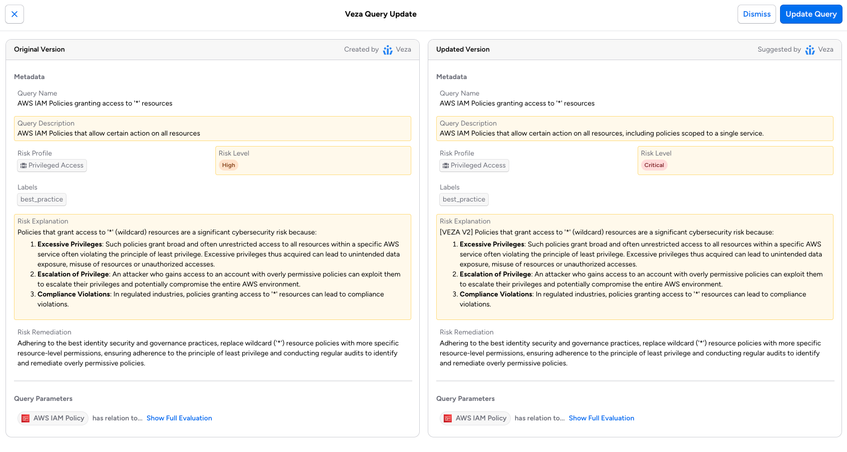Click the Updated Version panel title

(463, 49)
